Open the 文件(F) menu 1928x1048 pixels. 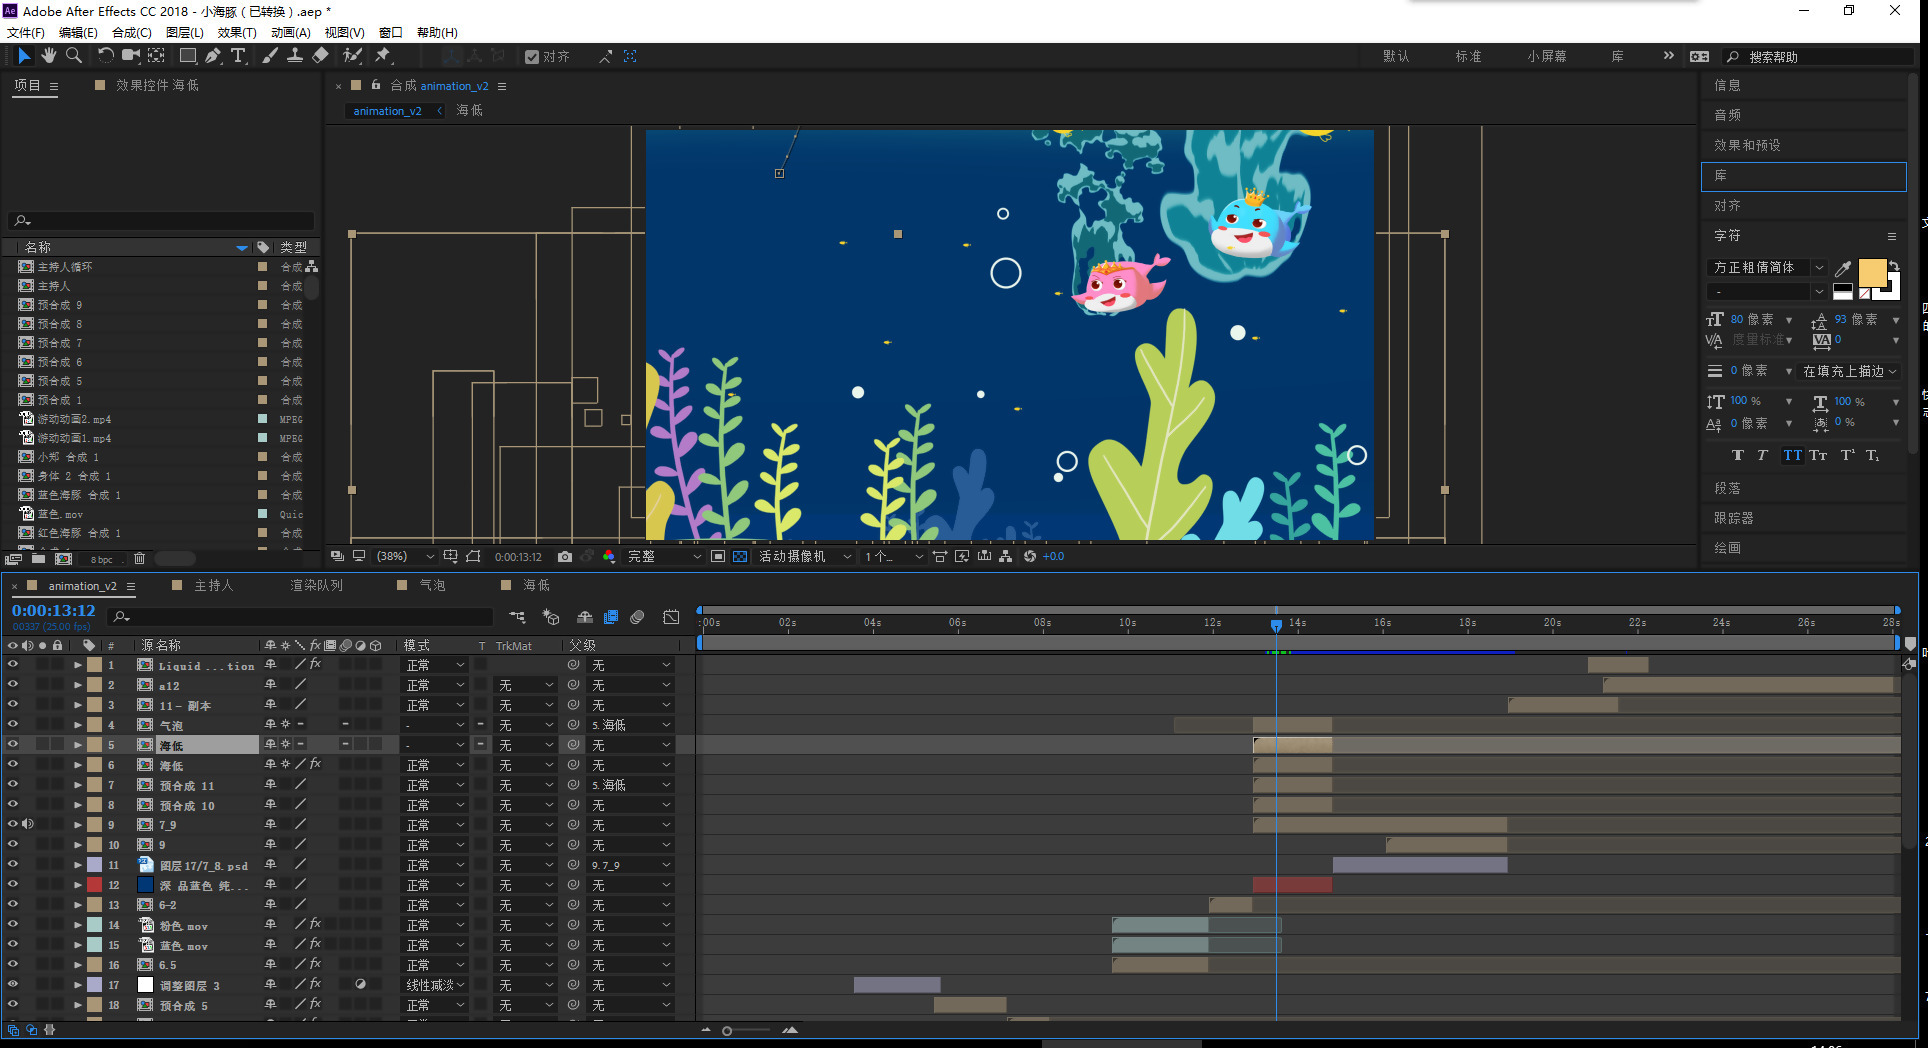(26, 33)
